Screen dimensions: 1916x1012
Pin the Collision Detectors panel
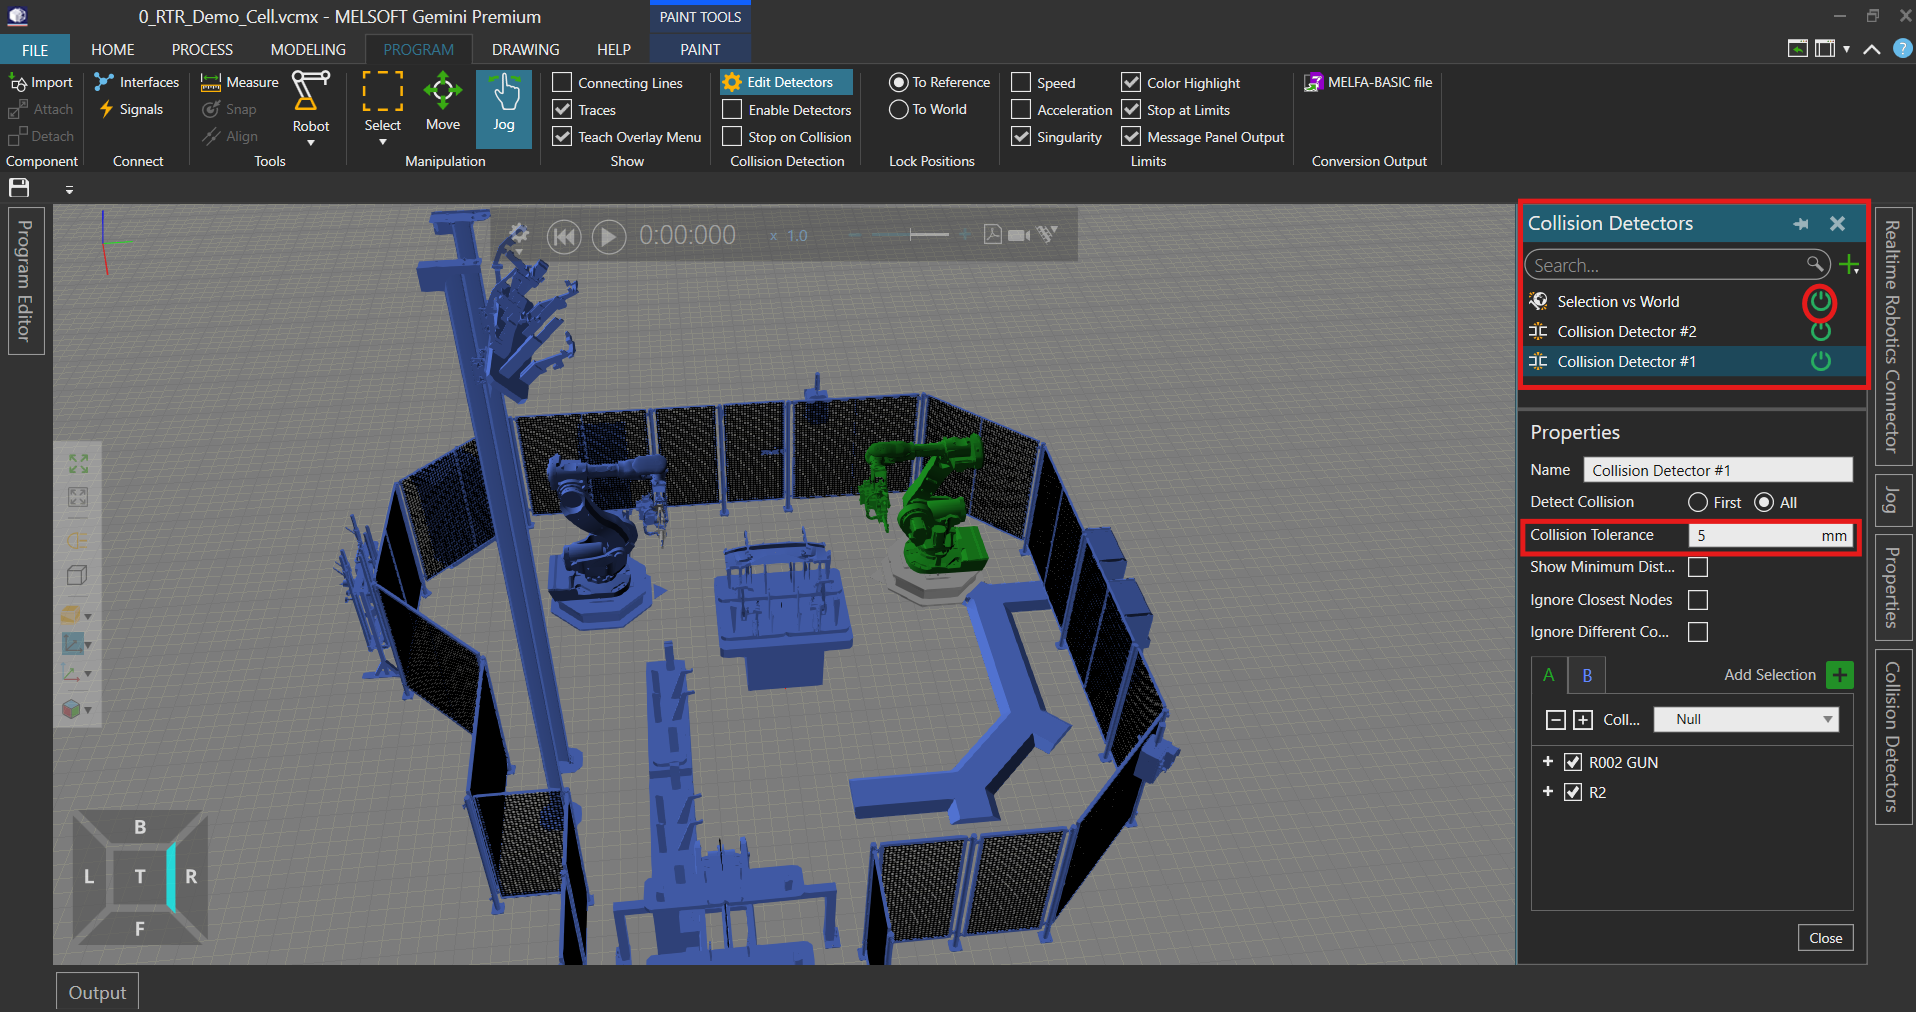[1801, 224]
